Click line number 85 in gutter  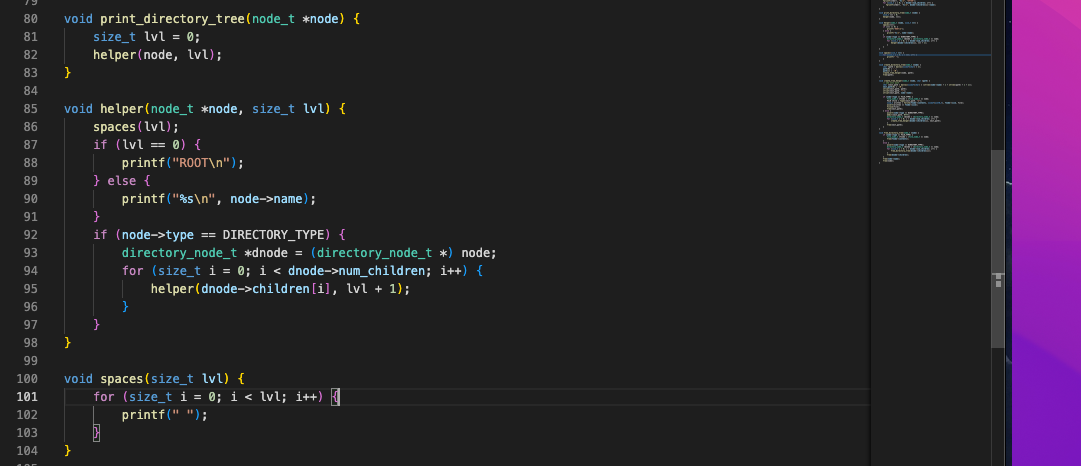click(x=29, y=109)
